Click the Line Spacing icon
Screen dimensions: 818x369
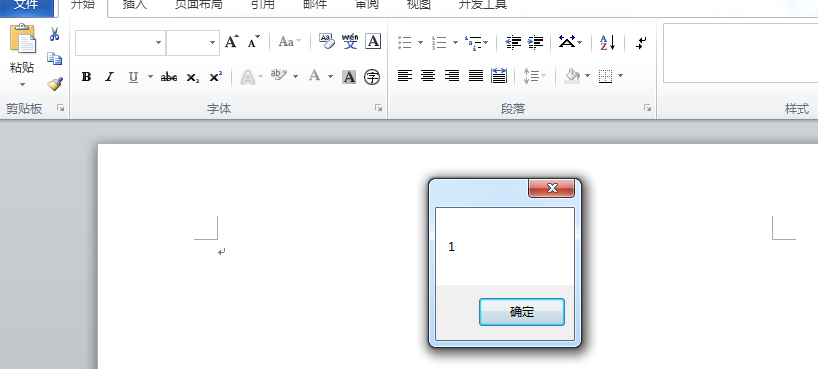click(531, 76)
